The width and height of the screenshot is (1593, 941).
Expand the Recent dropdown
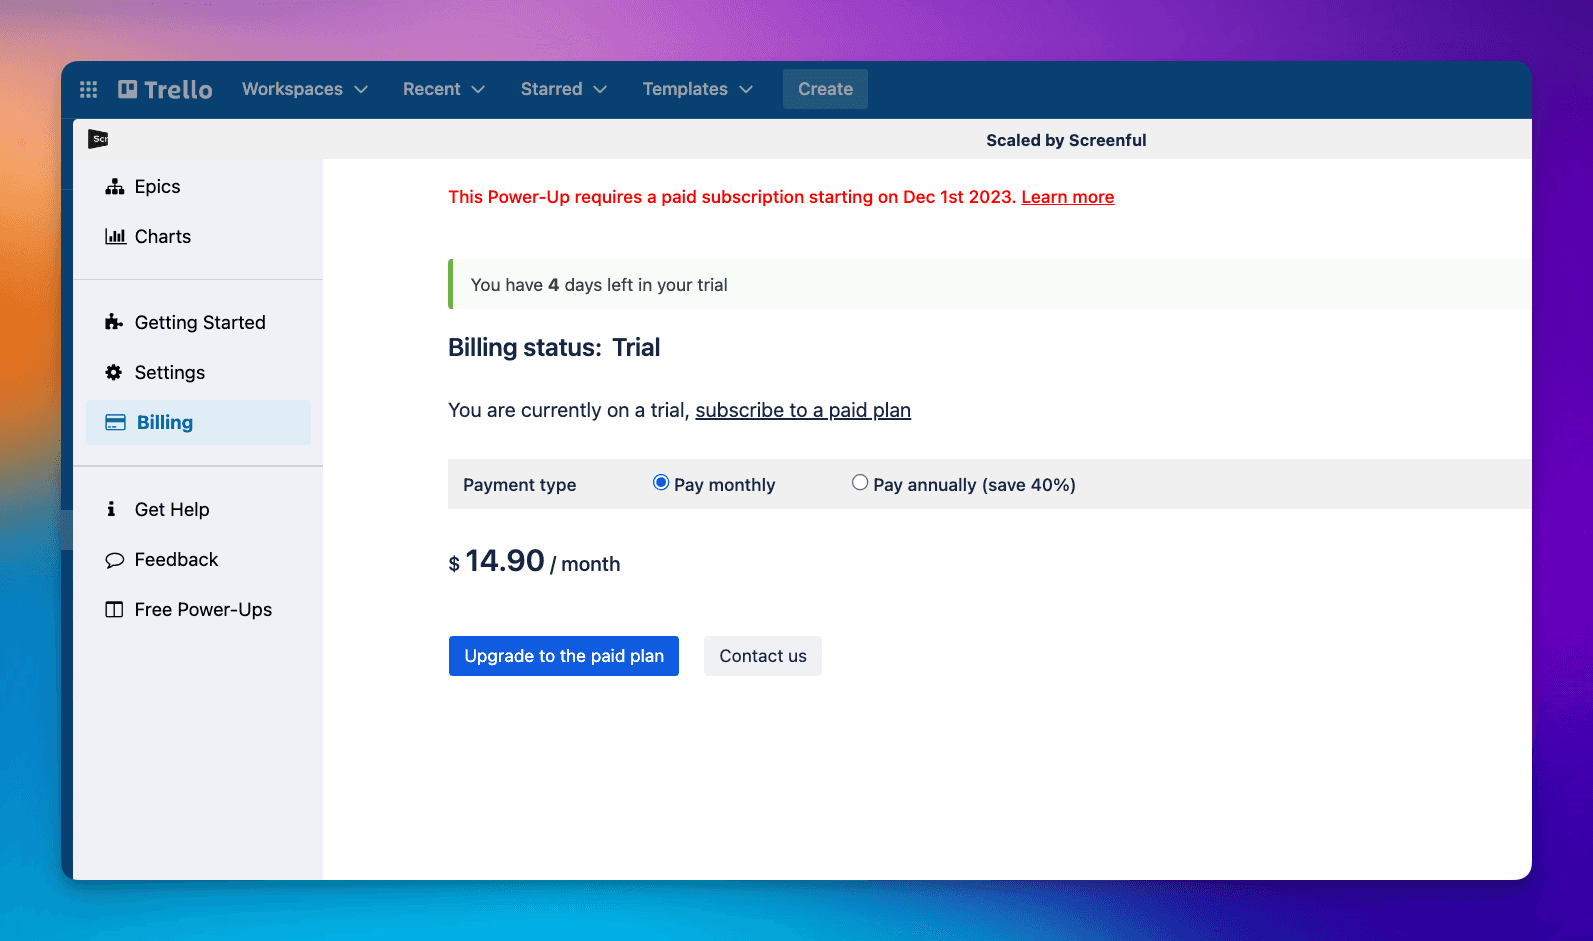point(444,89)
